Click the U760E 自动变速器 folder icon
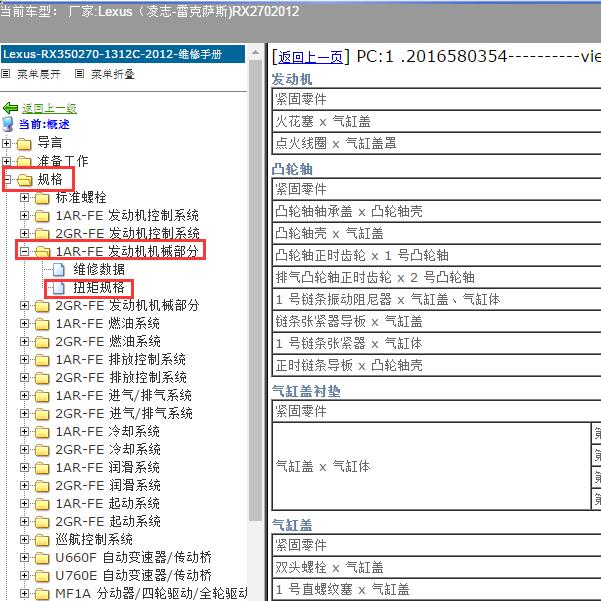601x601 pixels. [42, 576]
